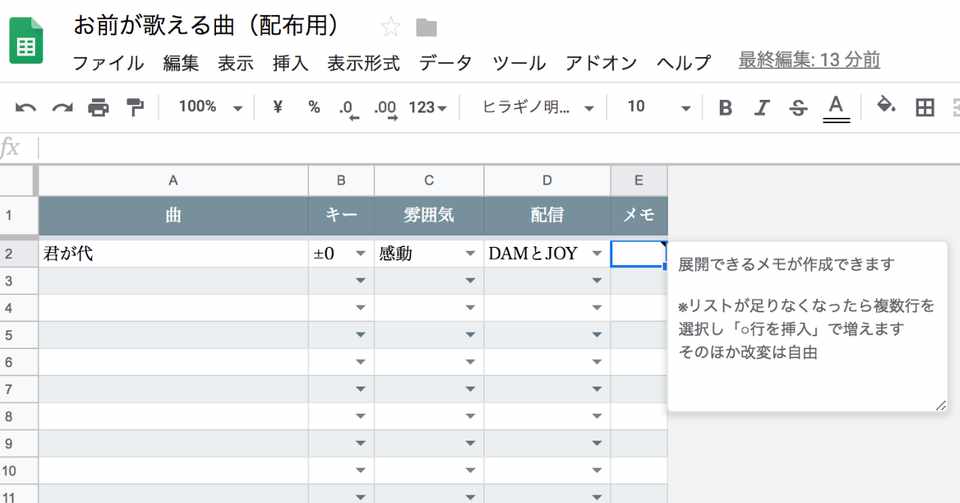Select the メモ header cell
The image size is (960, 503).
(x=639, y=215)
